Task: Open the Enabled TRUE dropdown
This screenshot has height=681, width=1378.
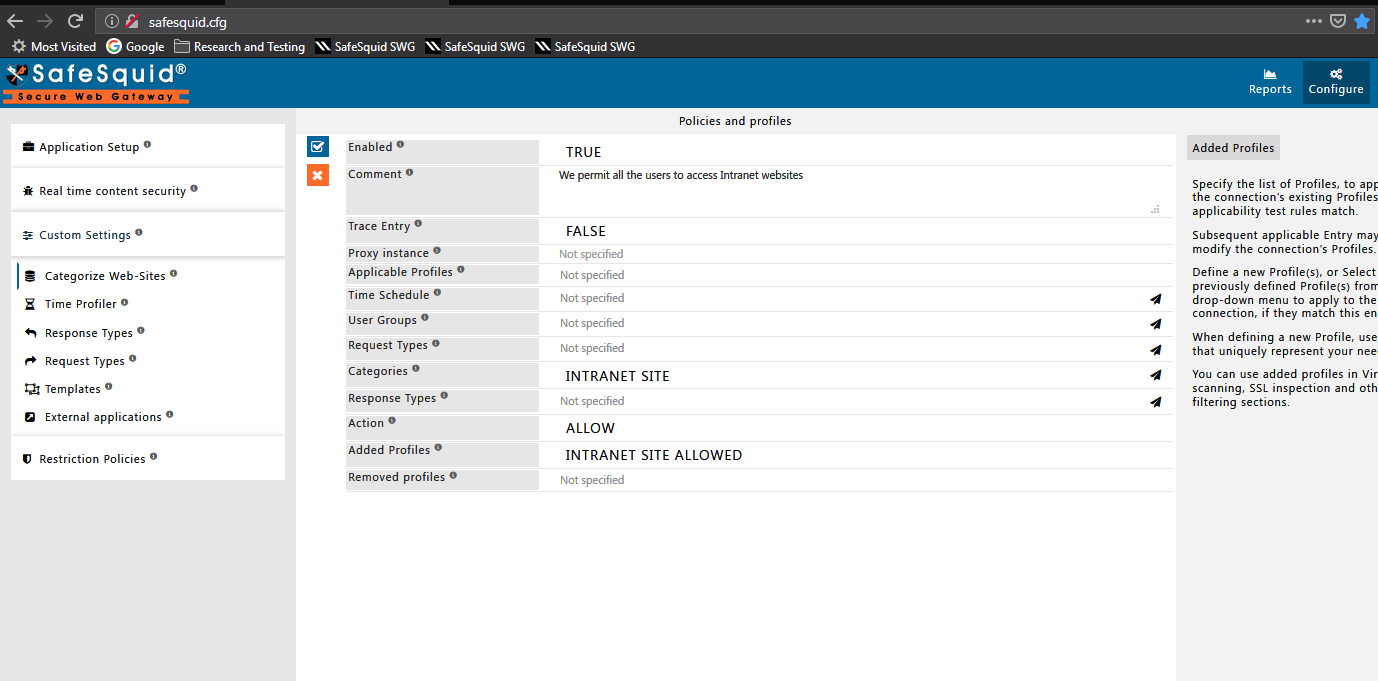Action: coord(855,152)
